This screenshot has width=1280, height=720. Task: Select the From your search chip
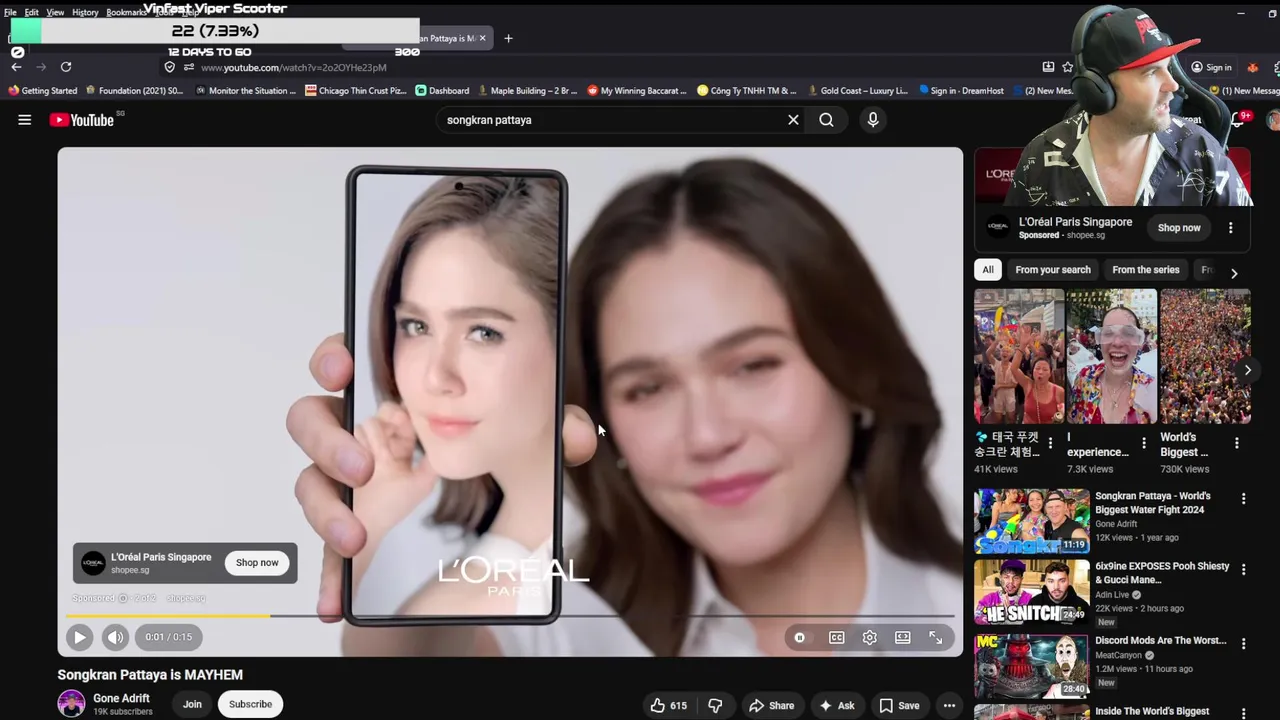click(x=1053, y=270)
